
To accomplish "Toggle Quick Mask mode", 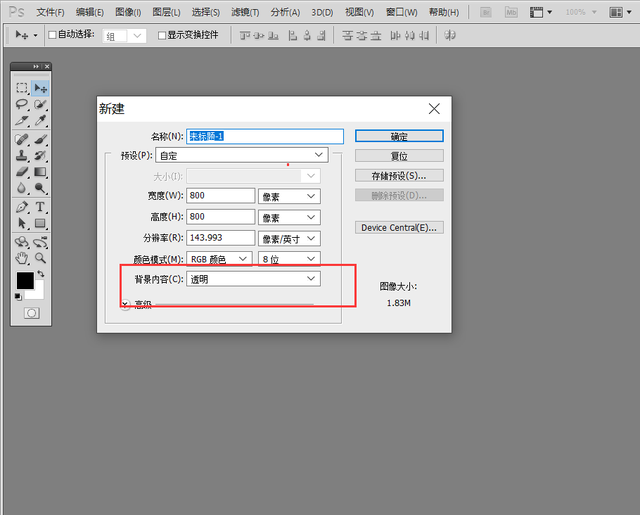I will 31,313.
